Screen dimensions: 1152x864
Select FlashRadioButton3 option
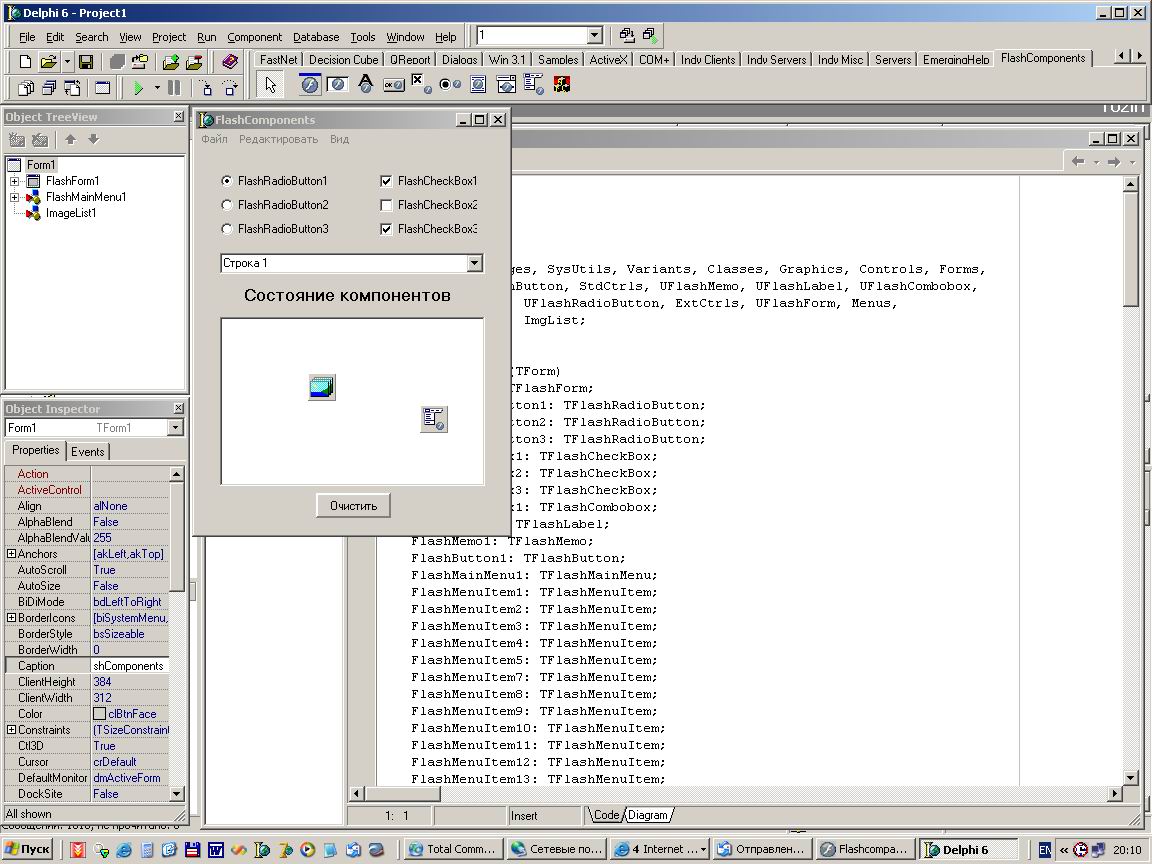[x=274, y=229]
